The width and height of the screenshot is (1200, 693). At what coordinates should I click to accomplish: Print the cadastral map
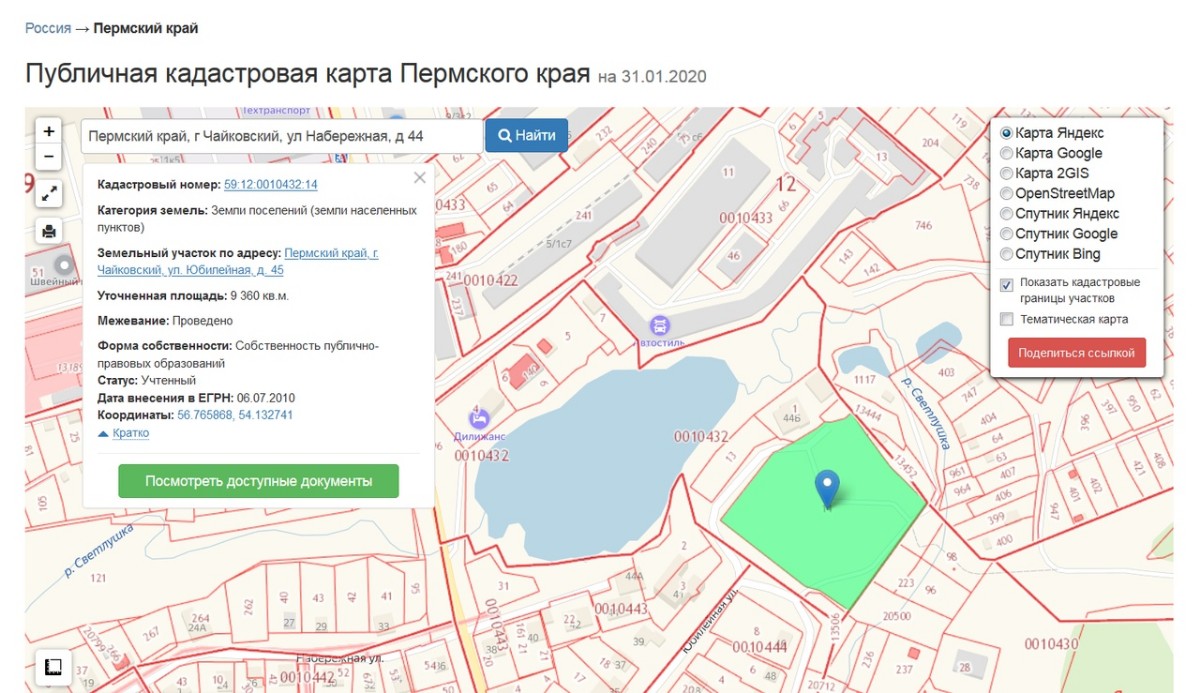(49, 231)
